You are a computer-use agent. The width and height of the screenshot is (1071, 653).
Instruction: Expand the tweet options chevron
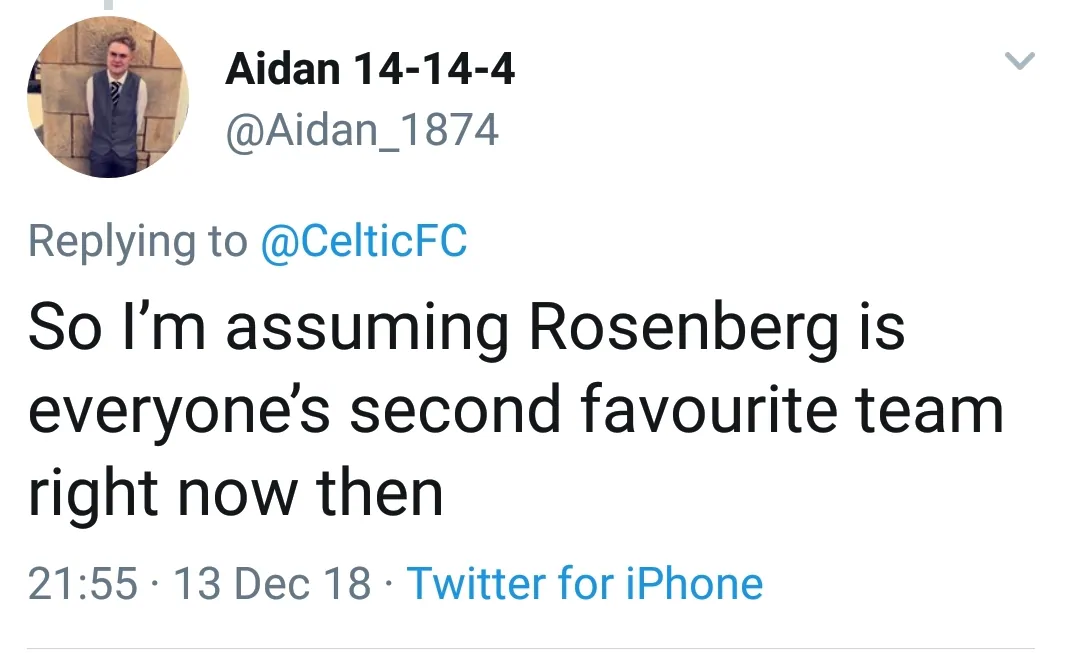(1018, 62)
